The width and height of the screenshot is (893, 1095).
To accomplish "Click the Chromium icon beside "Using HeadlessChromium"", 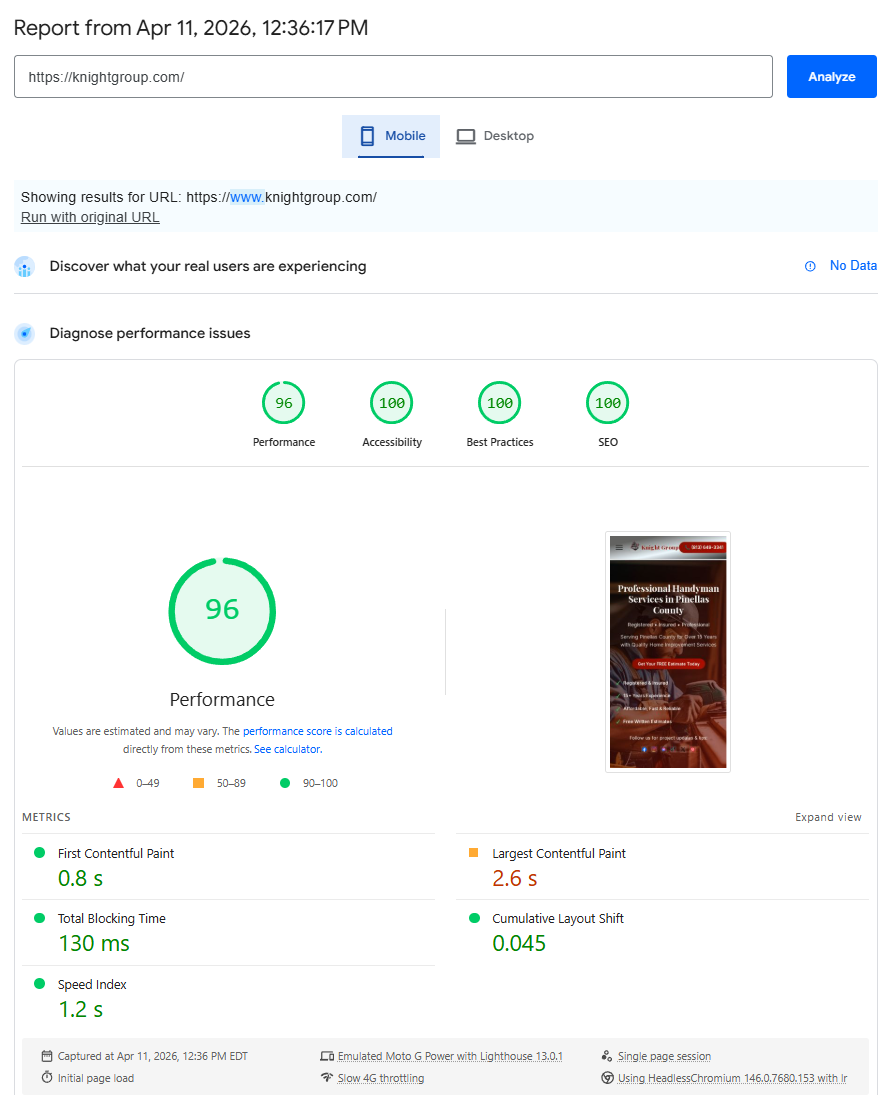I will pos(608,1078).
